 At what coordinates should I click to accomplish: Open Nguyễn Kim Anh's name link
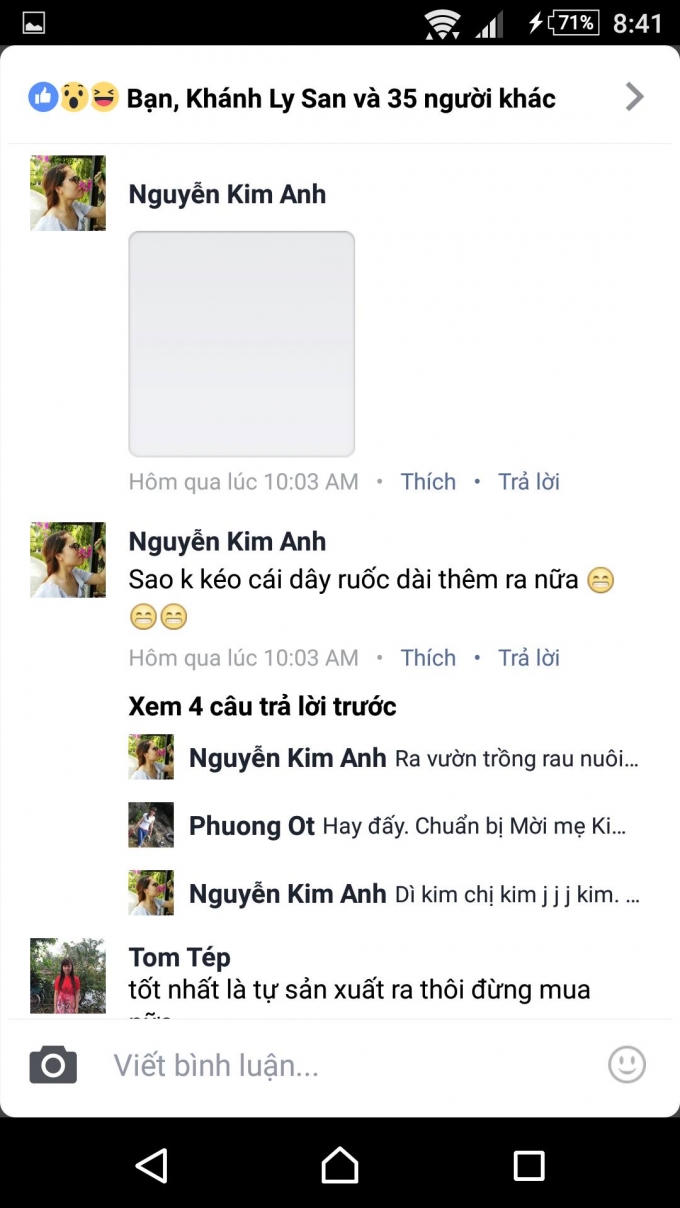pos(226,193)
